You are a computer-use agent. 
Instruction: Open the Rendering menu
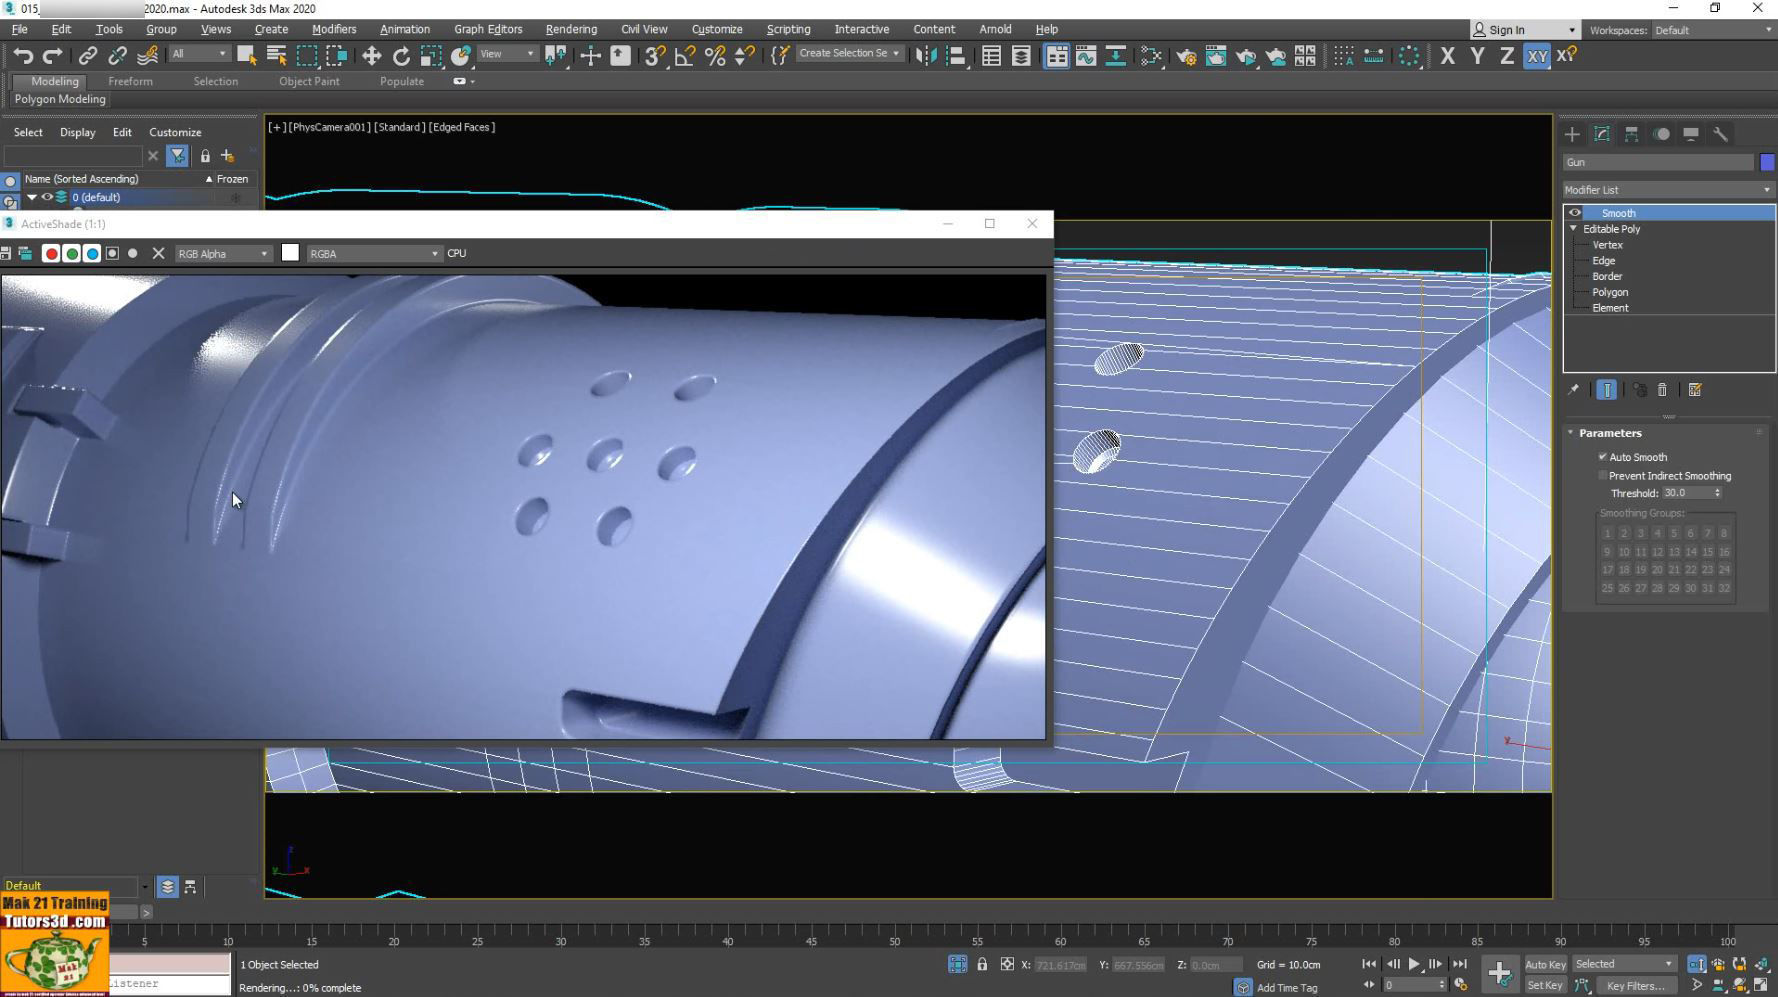(x=571, y=29)
